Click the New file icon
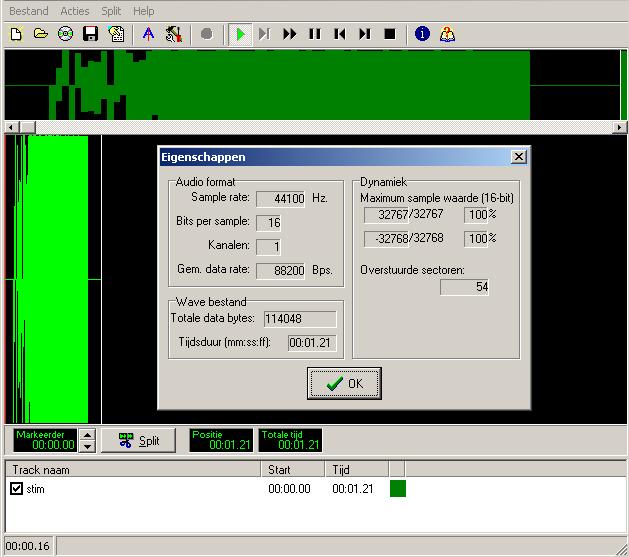 (16, 34)
